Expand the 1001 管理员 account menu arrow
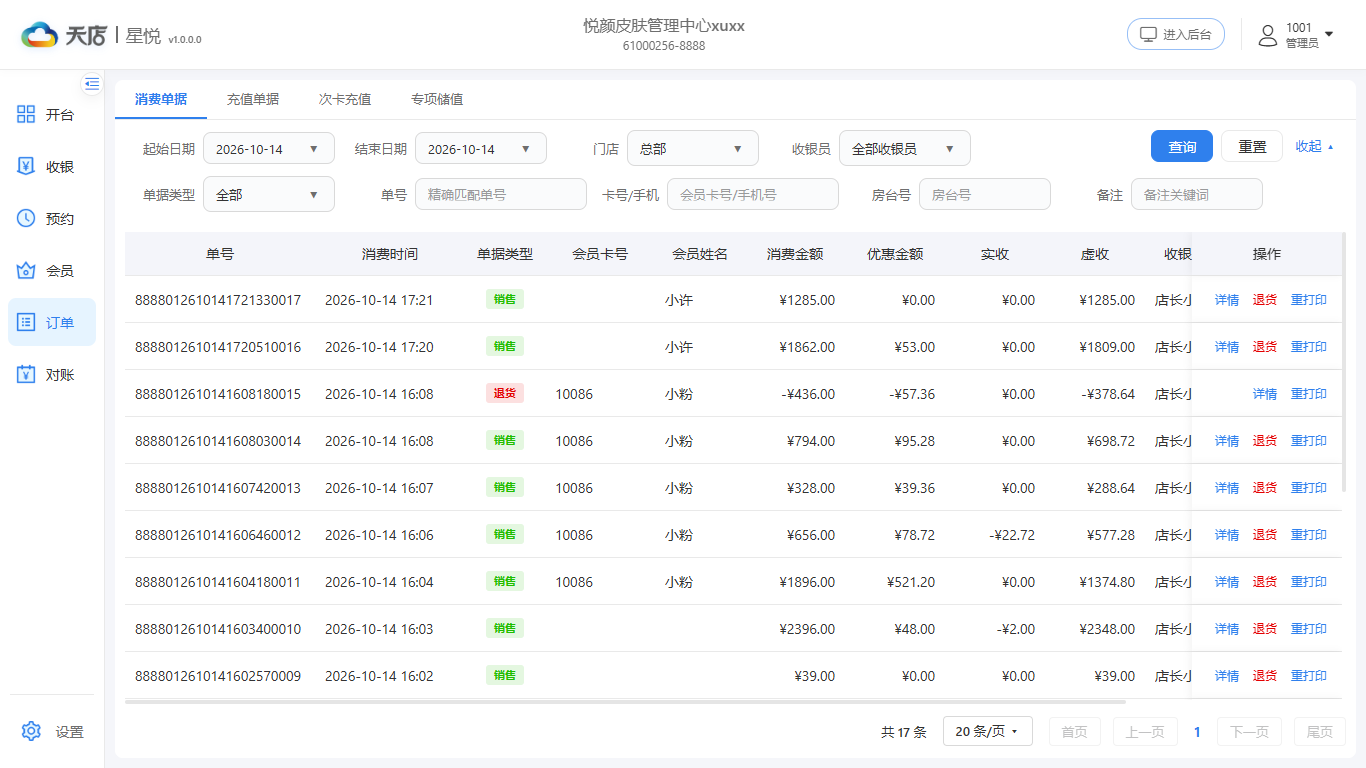Screen dimensions: 1366x768 tap(1329, 35)
